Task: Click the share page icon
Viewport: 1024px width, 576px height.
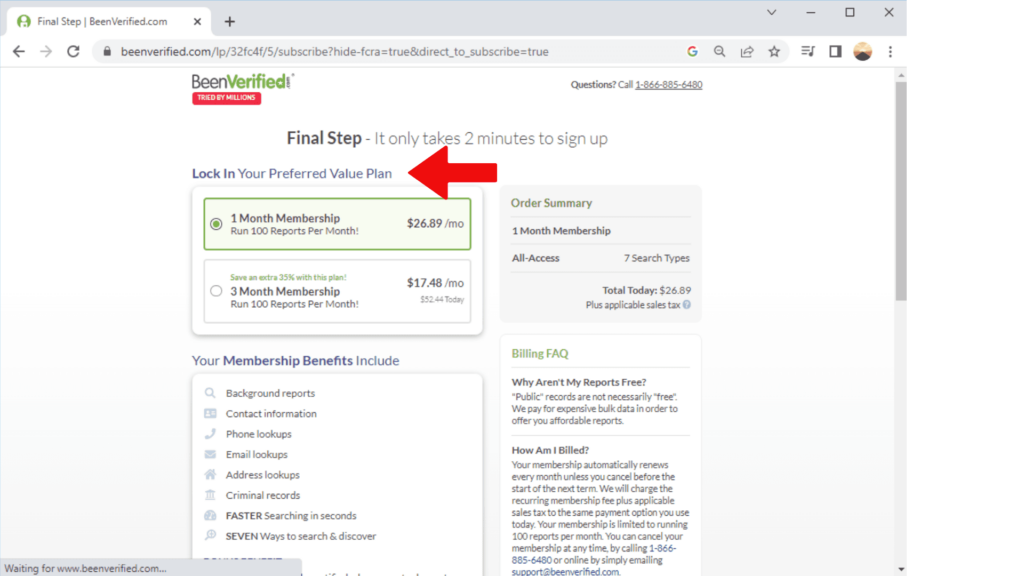Action: [x=747, y=52]
